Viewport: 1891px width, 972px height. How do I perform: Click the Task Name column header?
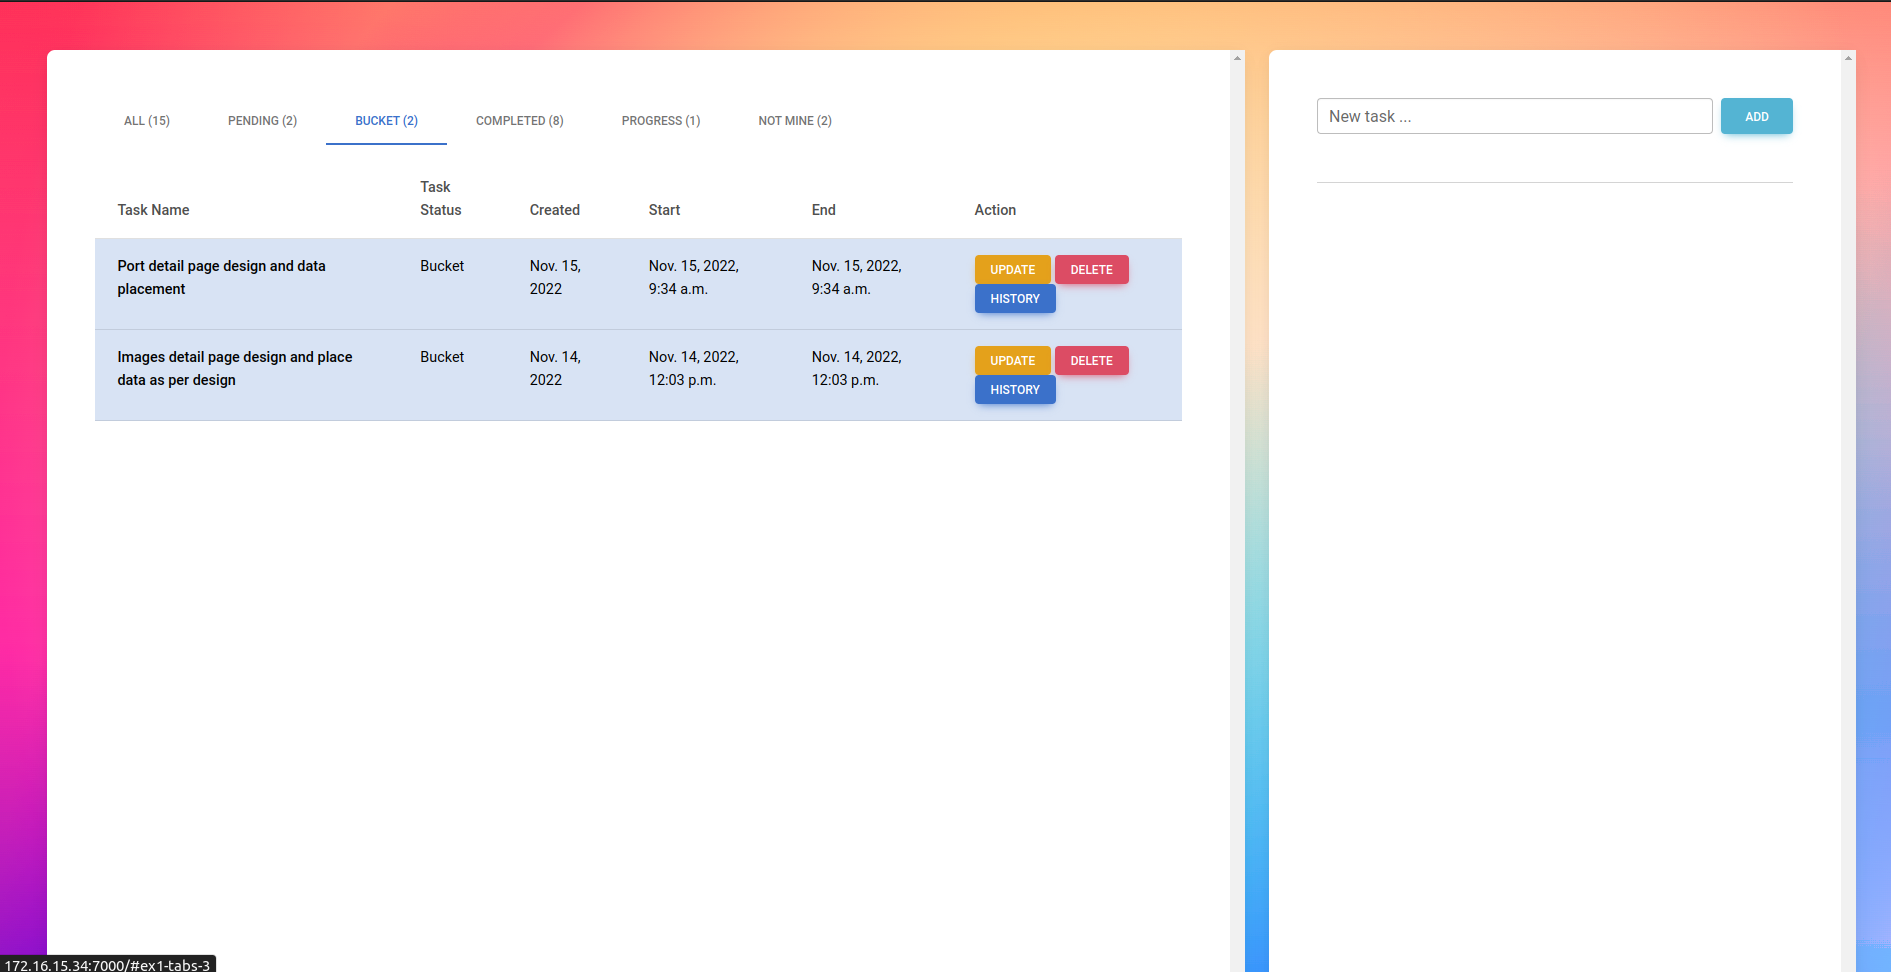(153, 210)
